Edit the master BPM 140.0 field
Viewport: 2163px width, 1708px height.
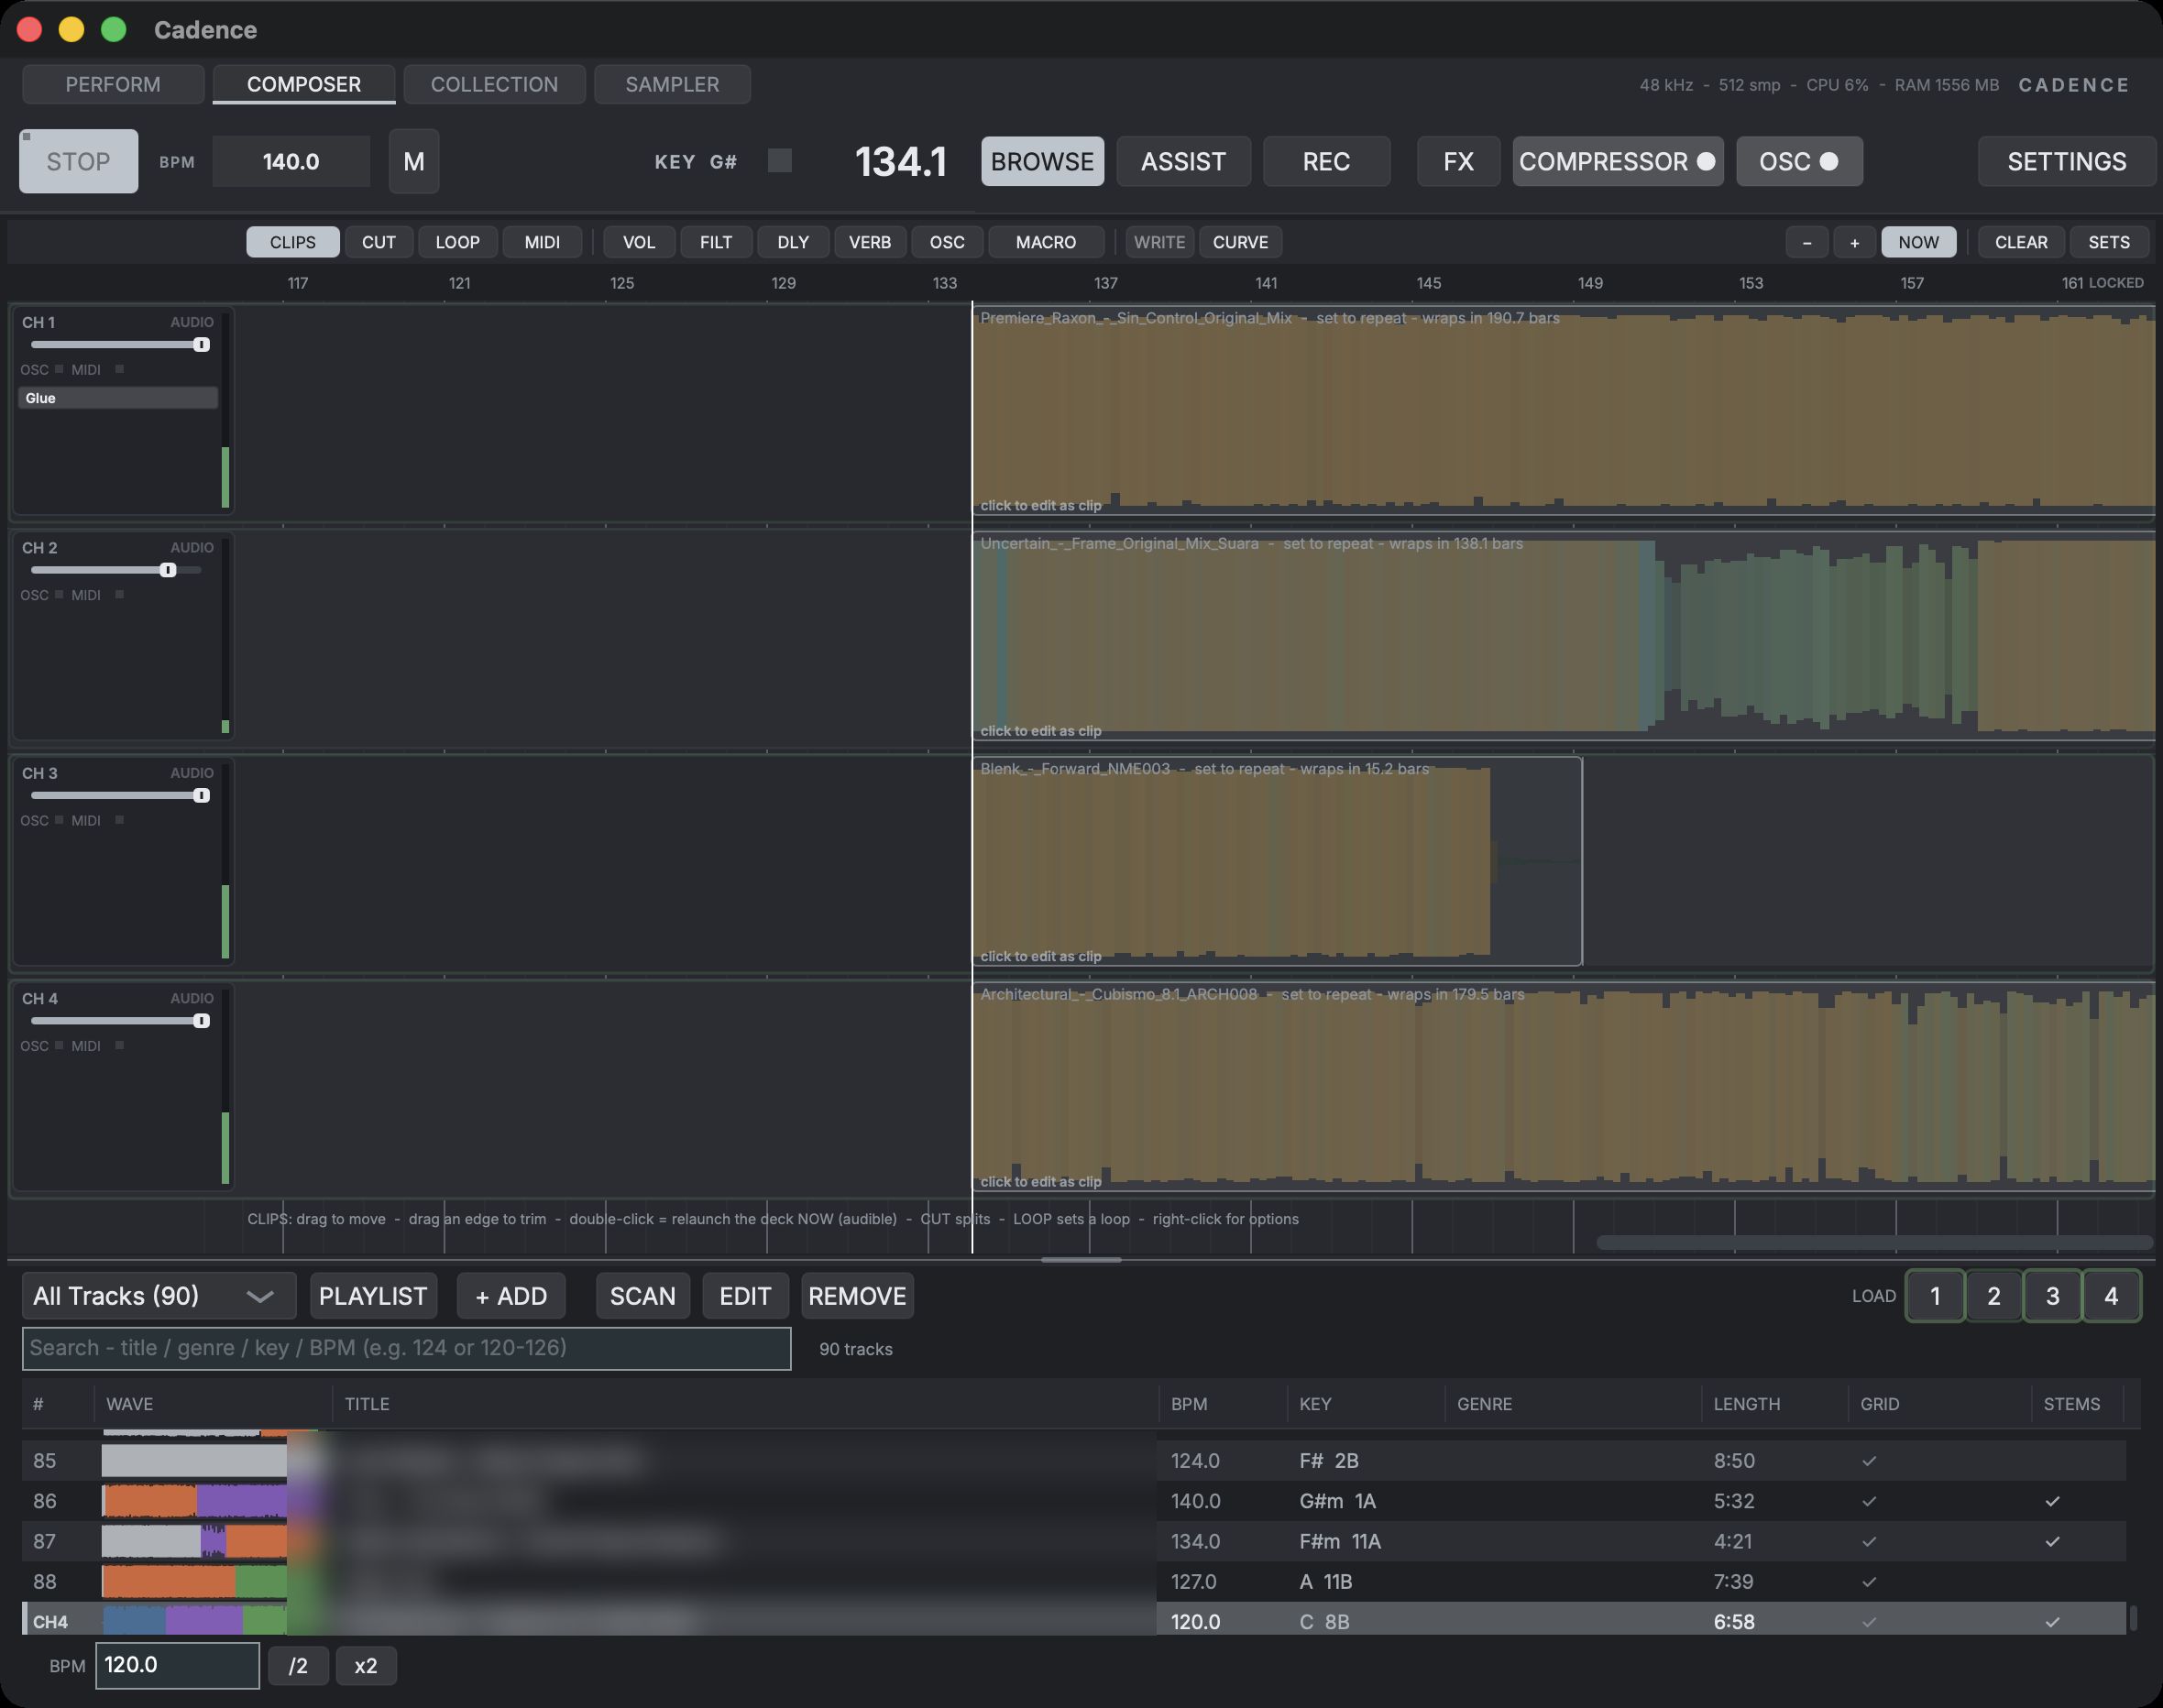pos(291,161)
